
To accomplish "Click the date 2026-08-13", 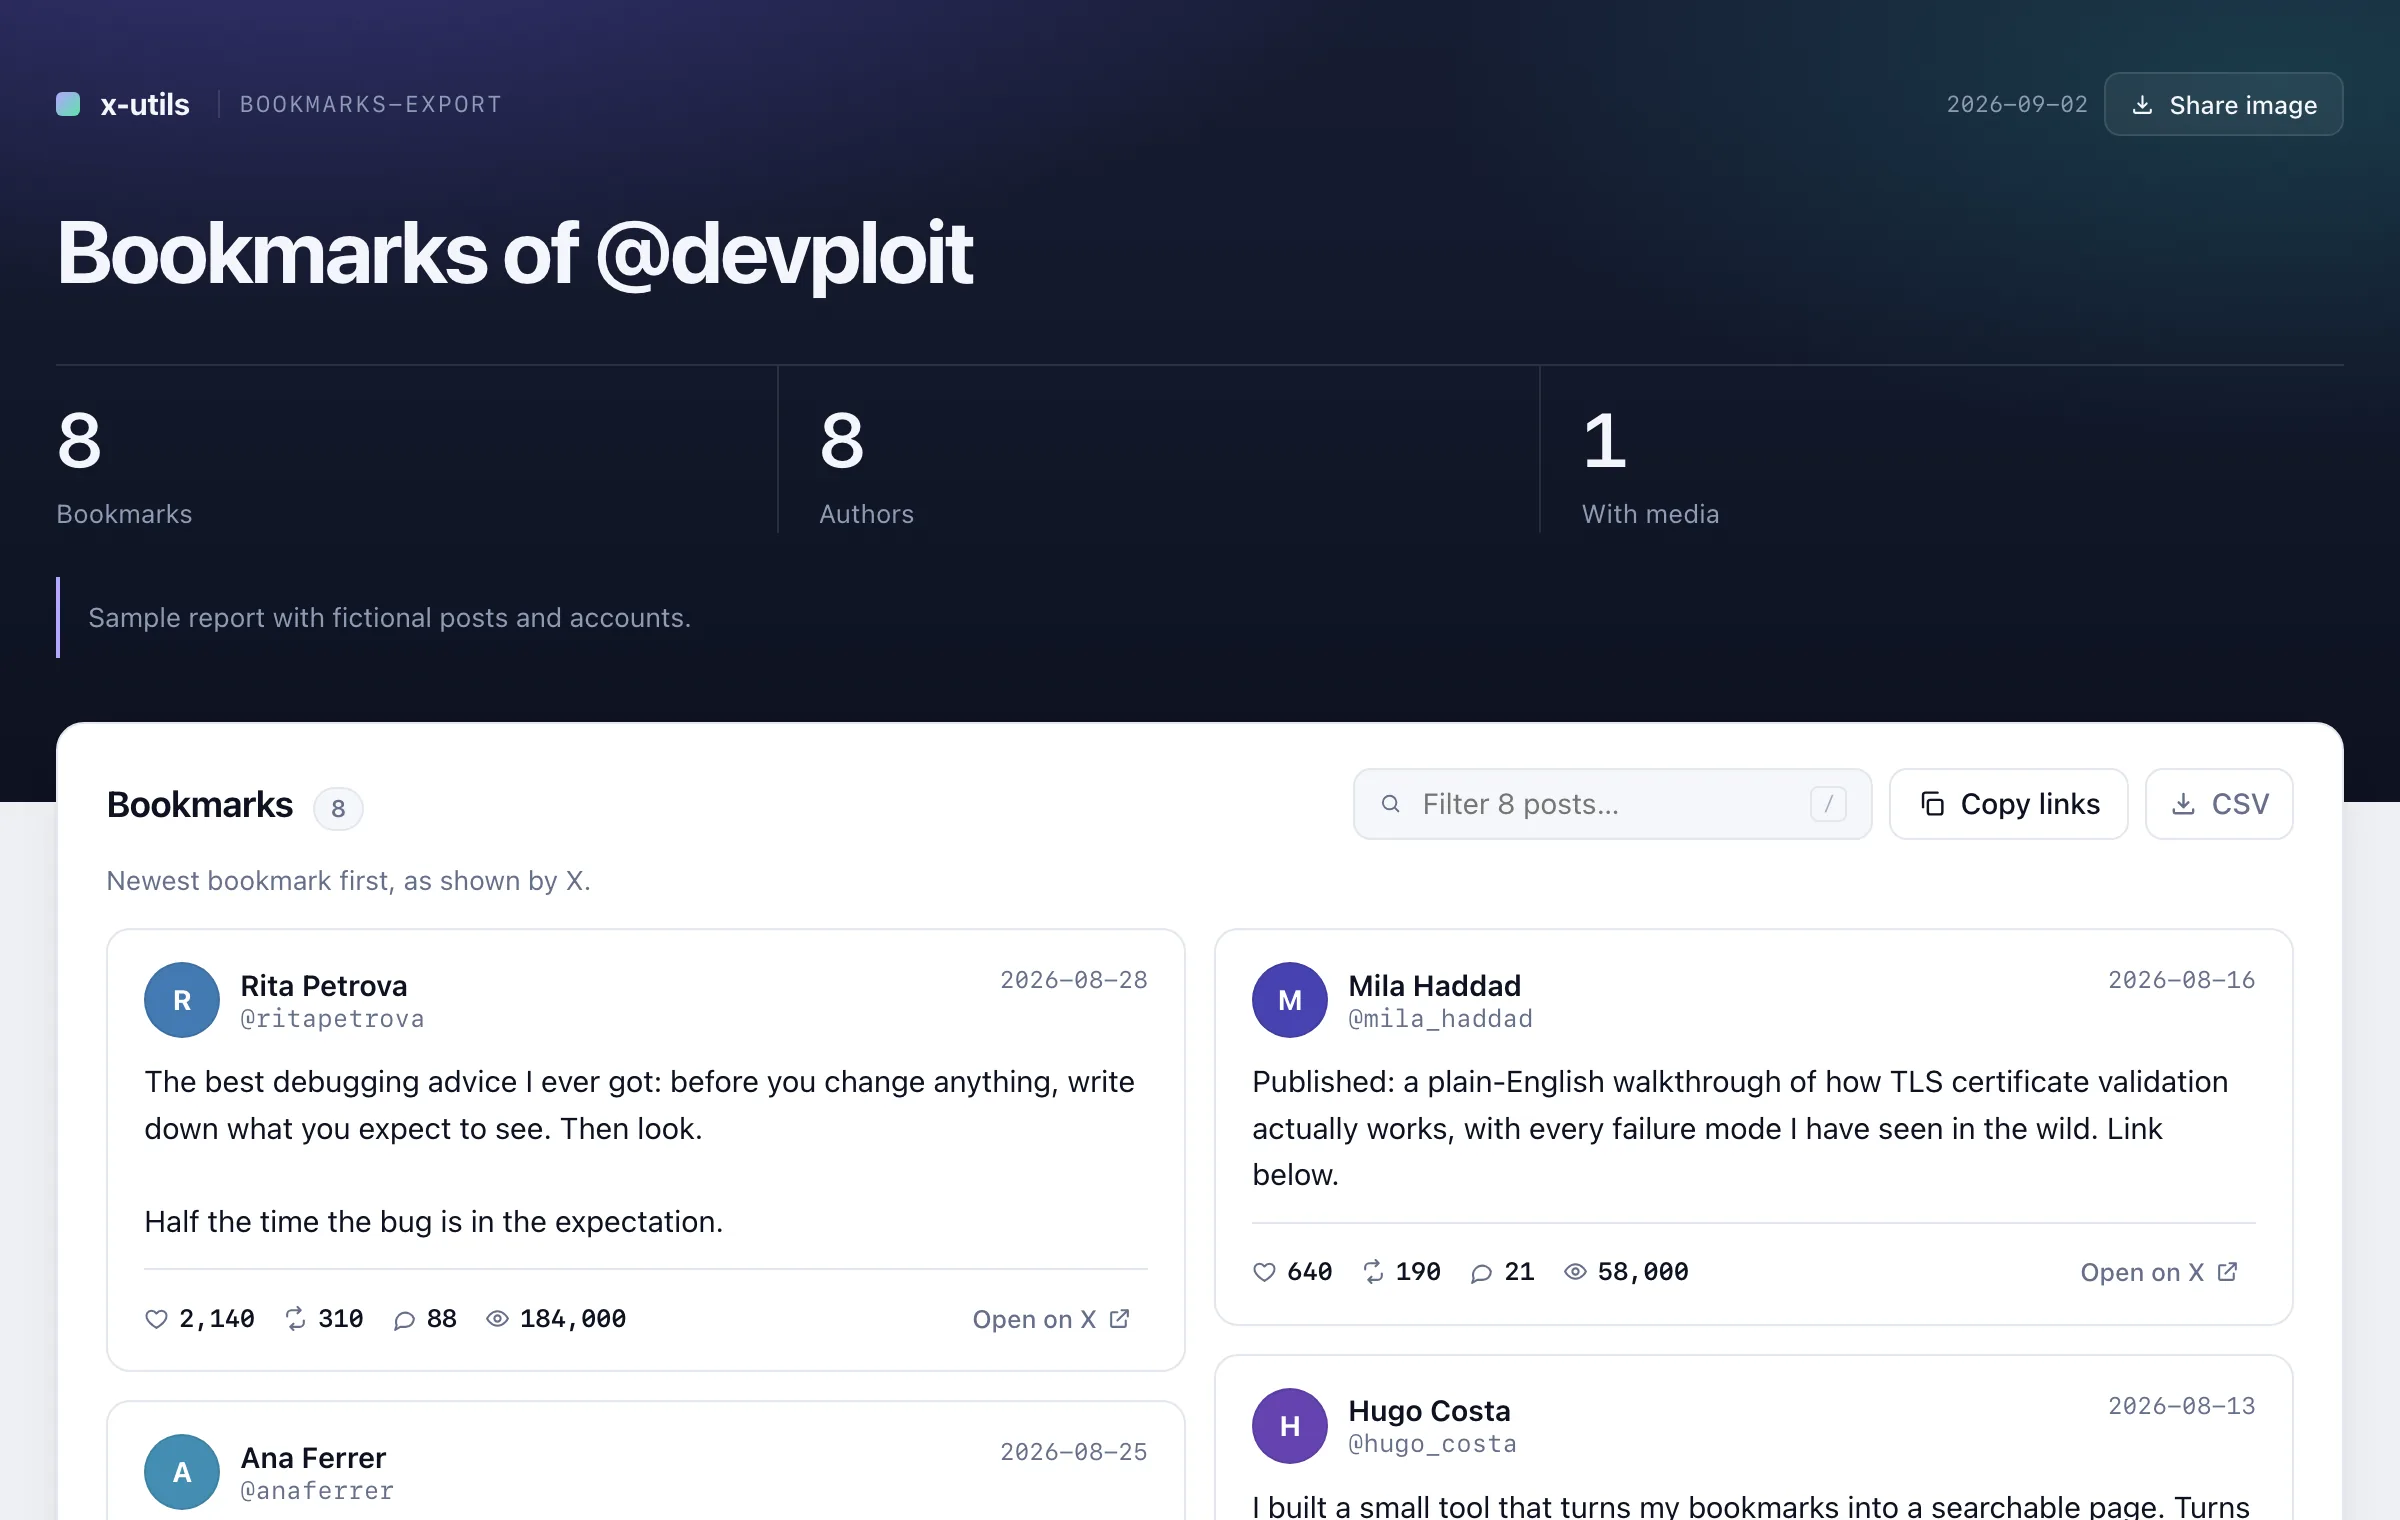I will (x=2182, y=1406).
